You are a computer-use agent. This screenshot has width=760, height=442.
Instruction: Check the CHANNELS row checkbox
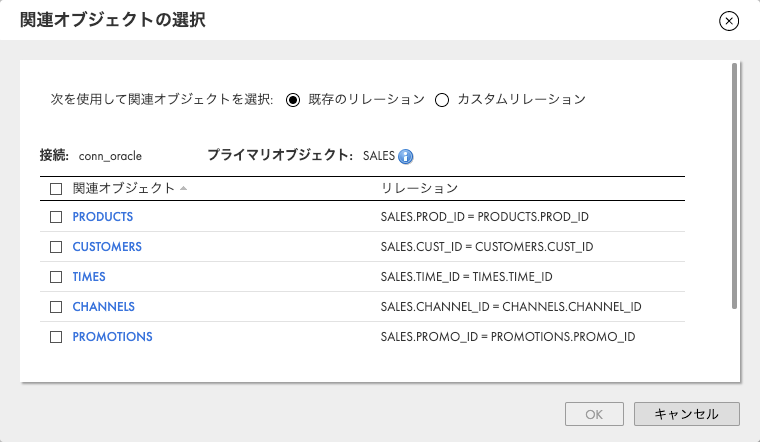click(56, 307)
